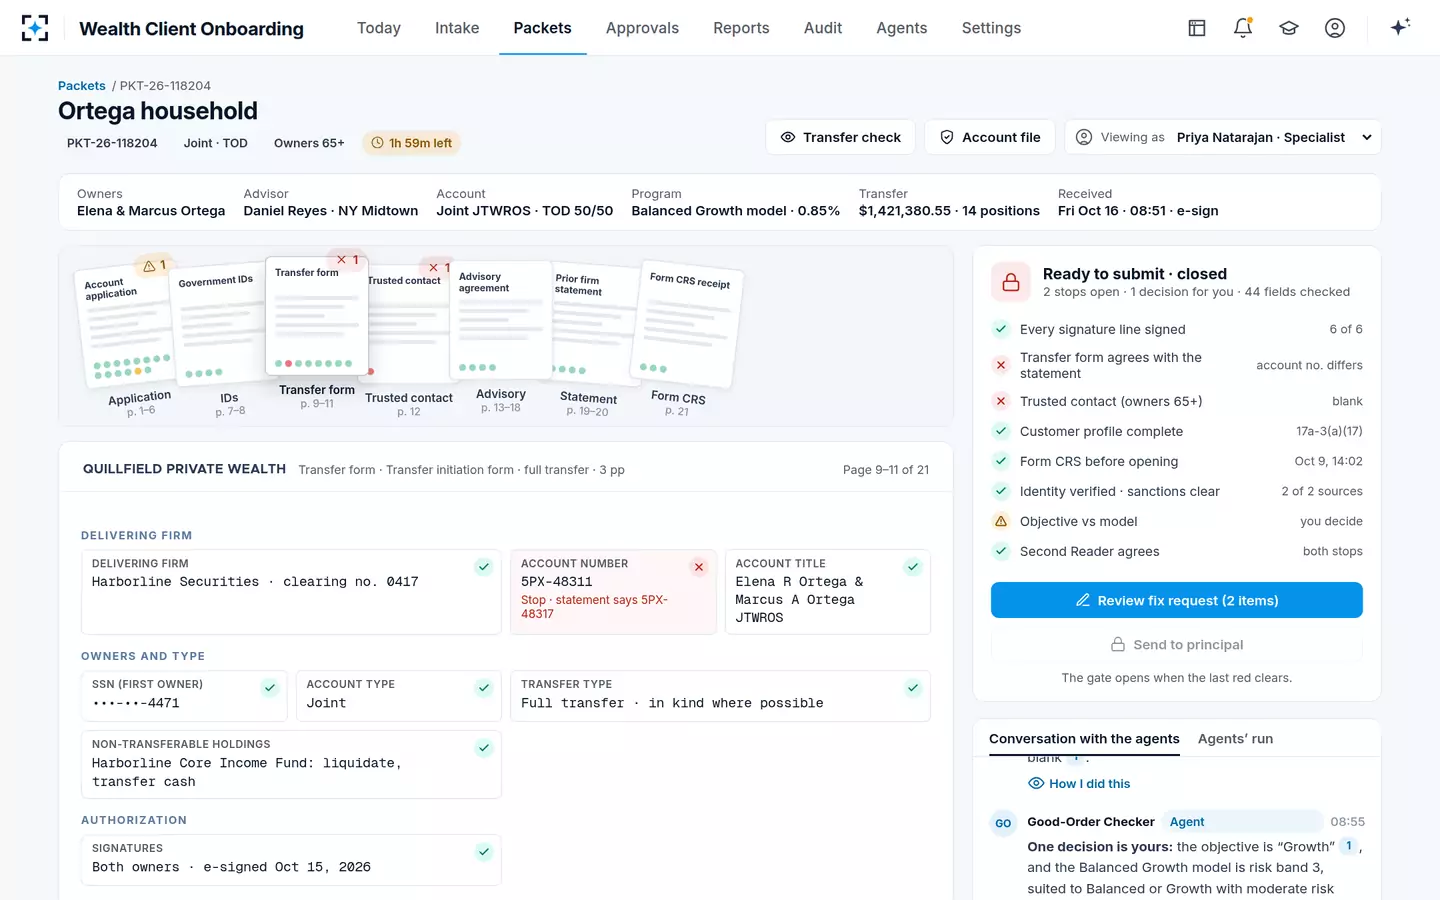Click check icon for Identity verified sanctions clear

coord(1001,491)
